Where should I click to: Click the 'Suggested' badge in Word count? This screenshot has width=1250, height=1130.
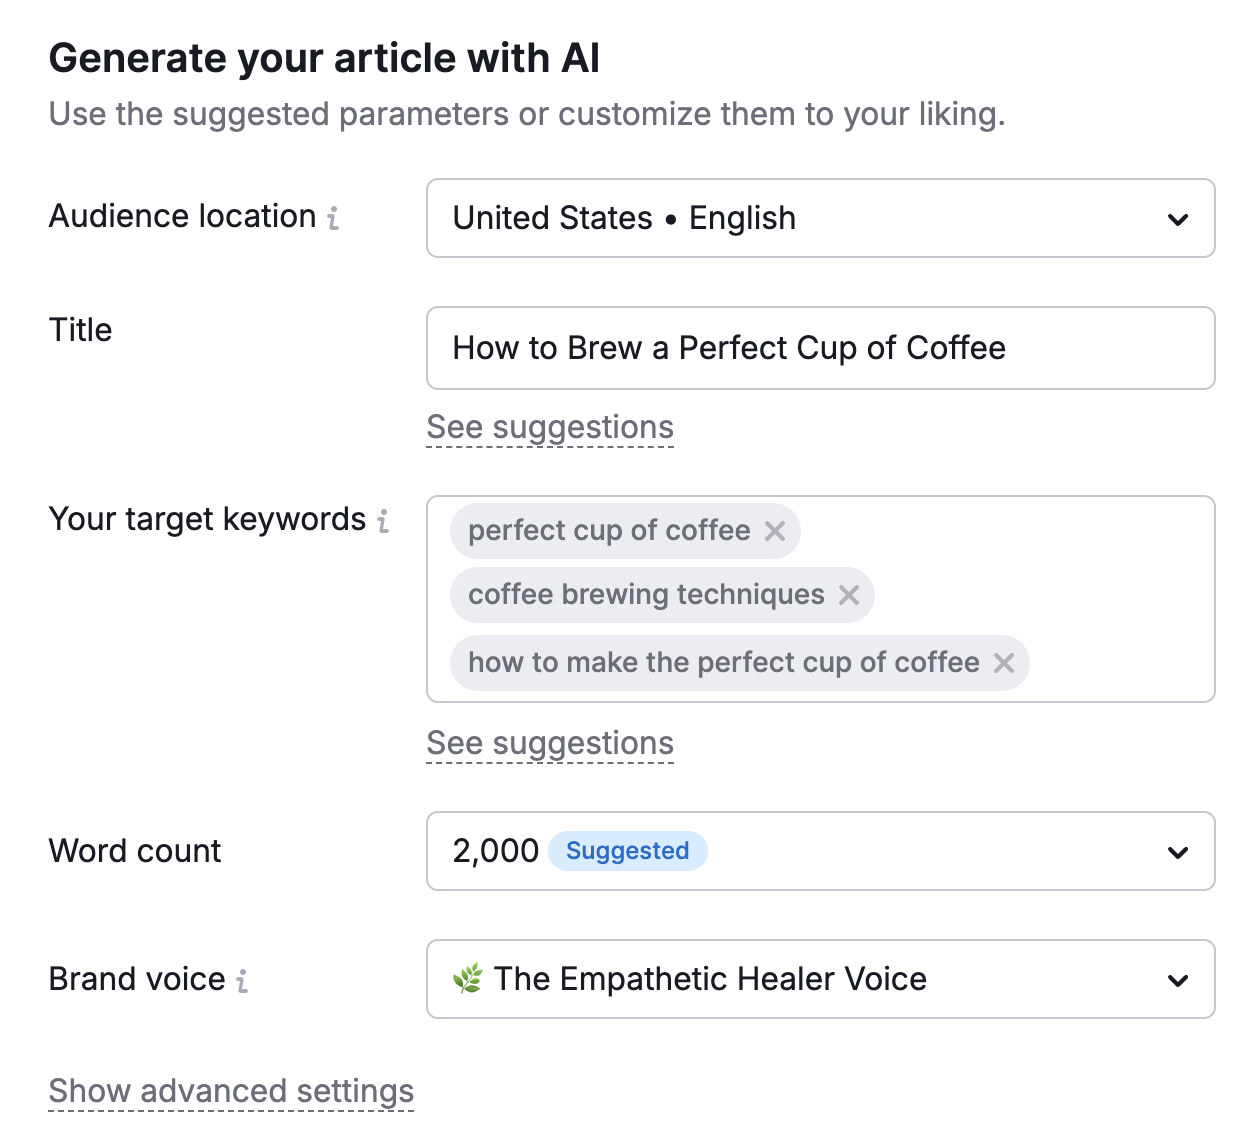pos(627,851)
